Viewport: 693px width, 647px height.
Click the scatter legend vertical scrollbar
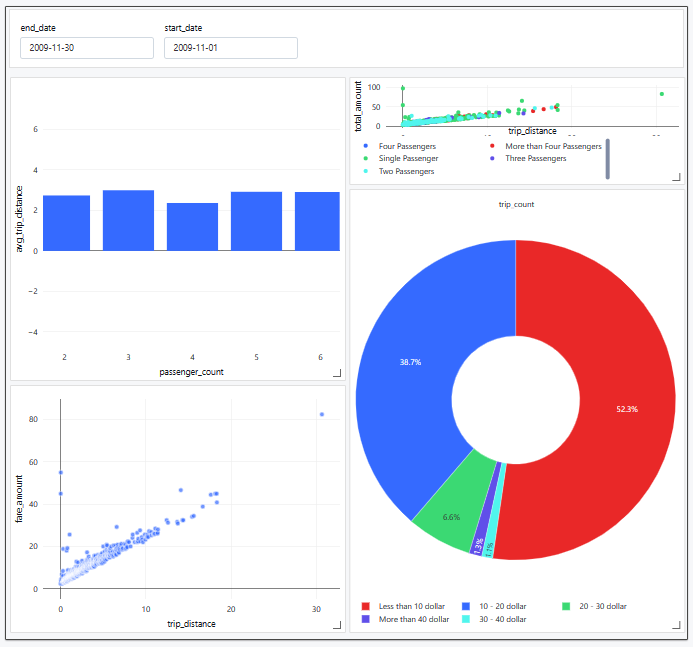click(x=607, y=159)
